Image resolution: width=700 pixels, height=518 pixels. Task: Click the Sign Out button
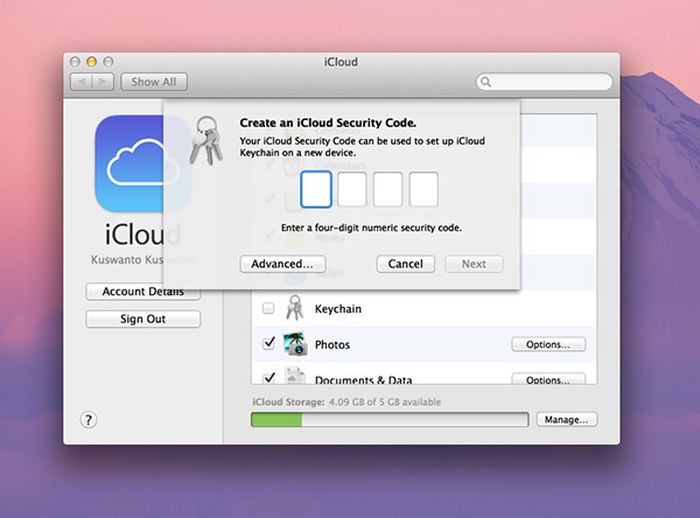[x=143, y=319]
